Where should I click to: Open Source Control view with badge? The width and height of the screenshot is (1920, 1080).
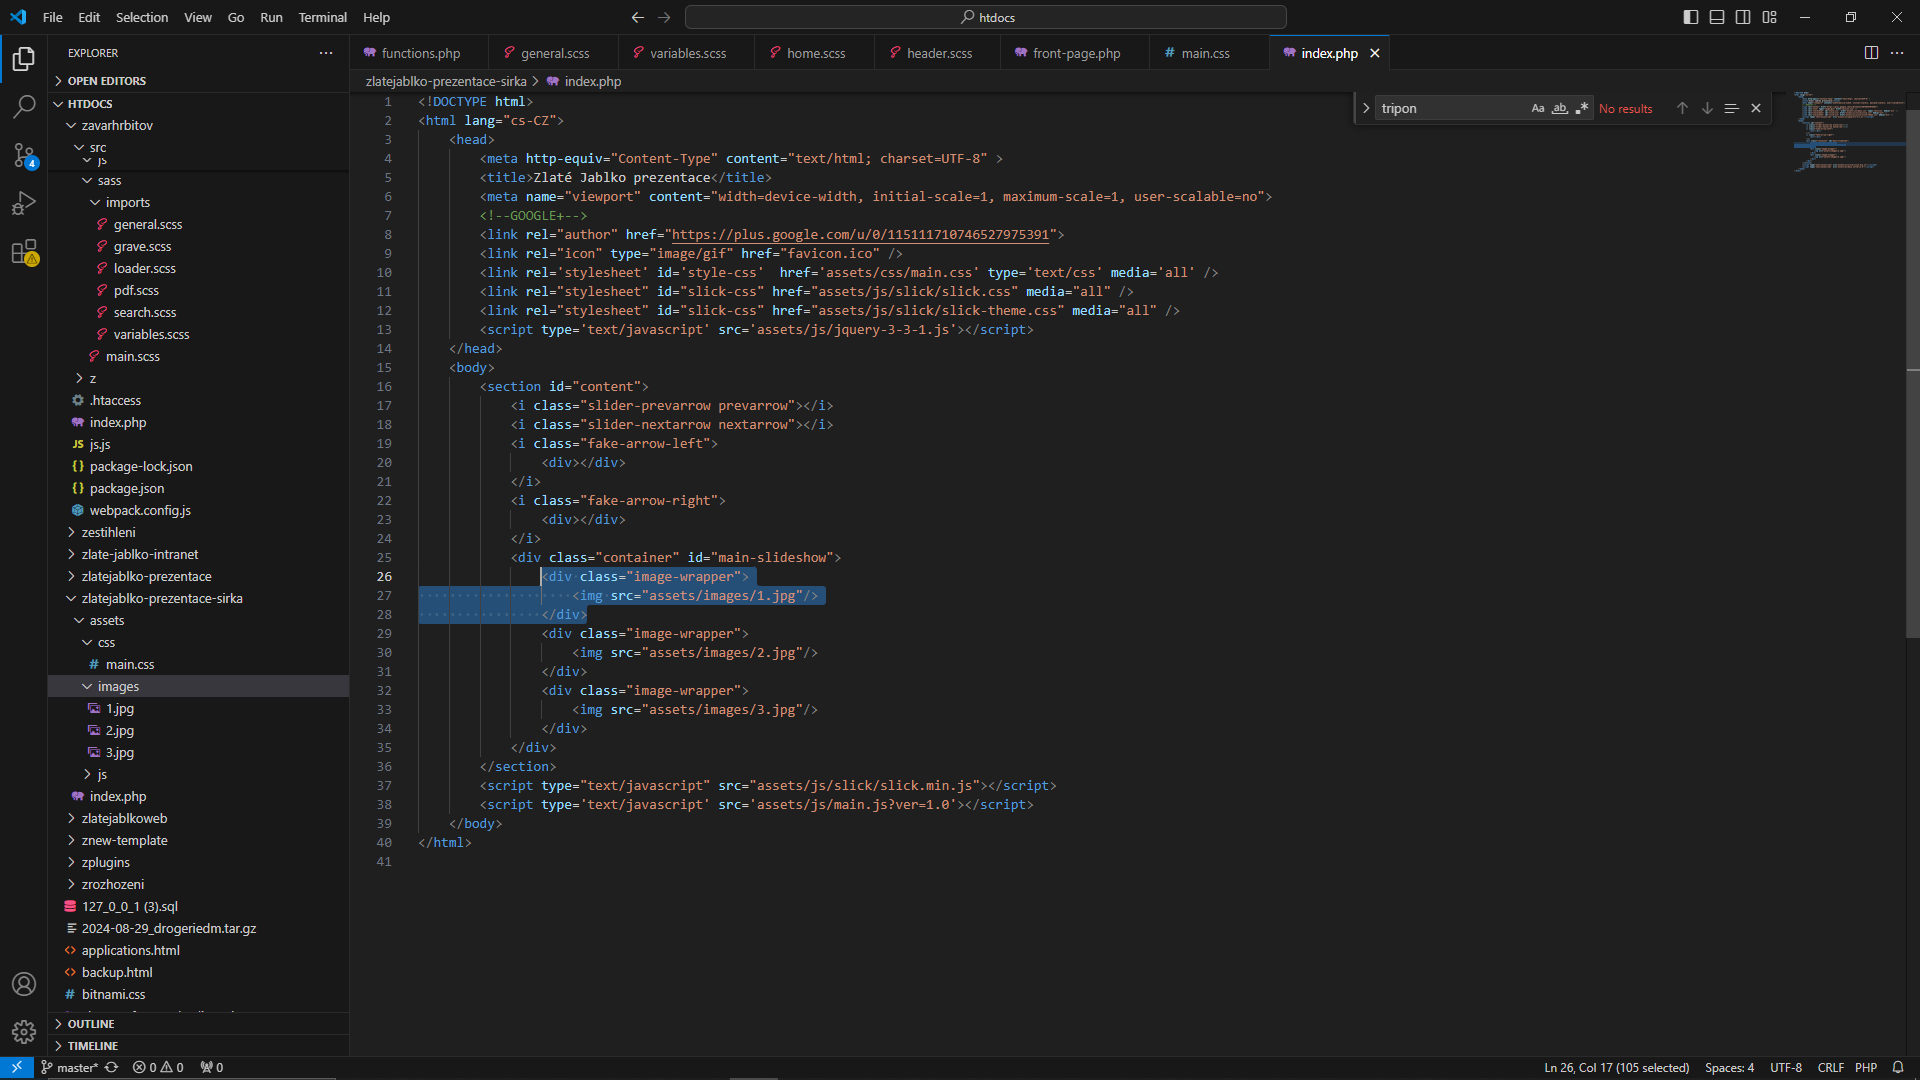click(x=24, y=155)
